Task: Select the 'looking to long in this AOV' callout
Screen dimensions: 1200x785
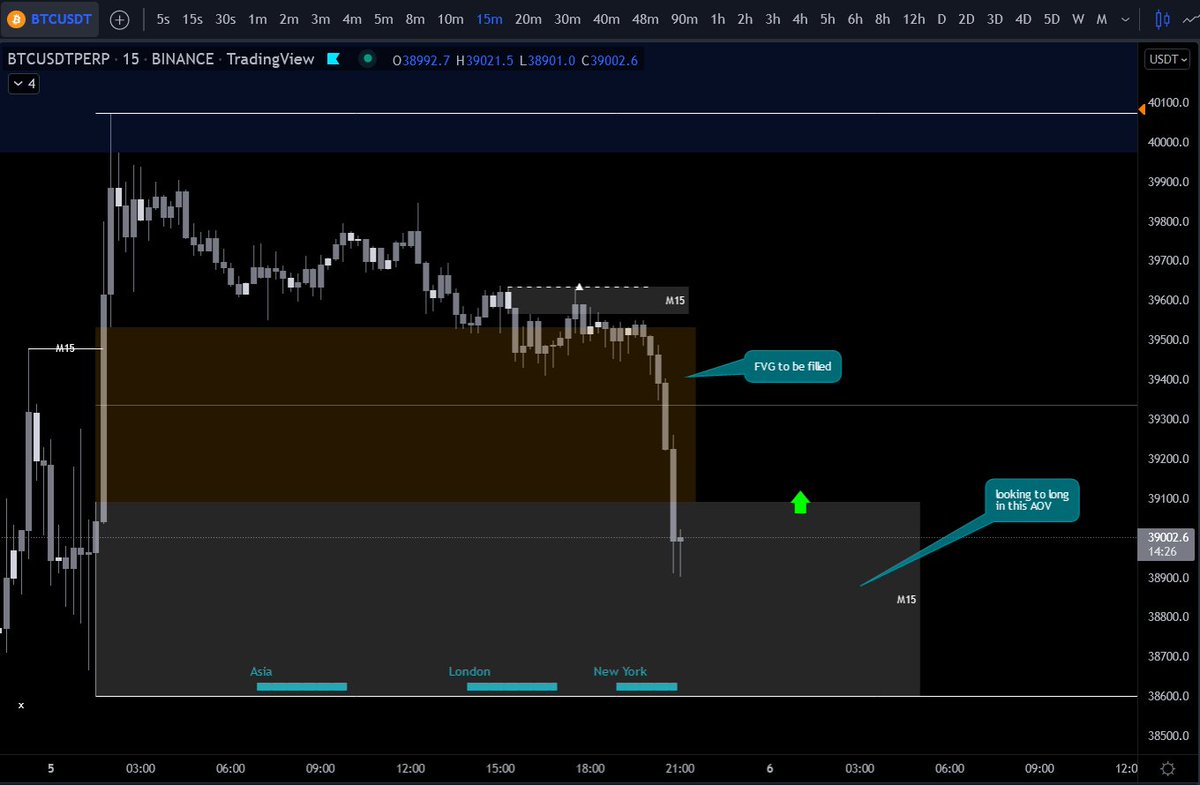Action: coord(1033,500)
